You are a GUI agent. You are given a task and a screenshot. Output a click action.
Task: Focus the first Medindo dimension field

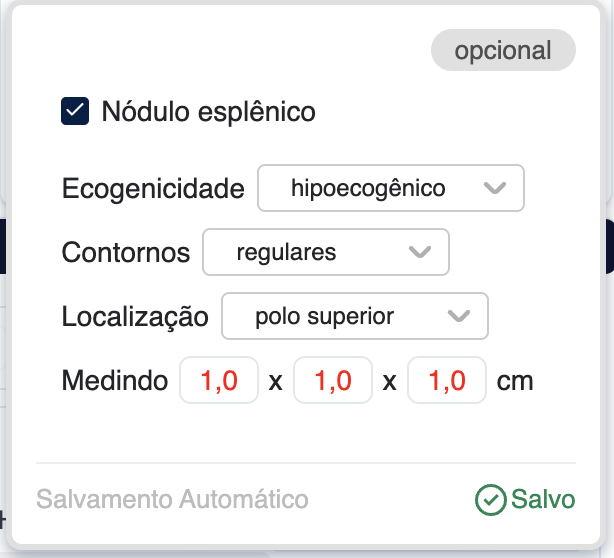(x=219, y=381)
